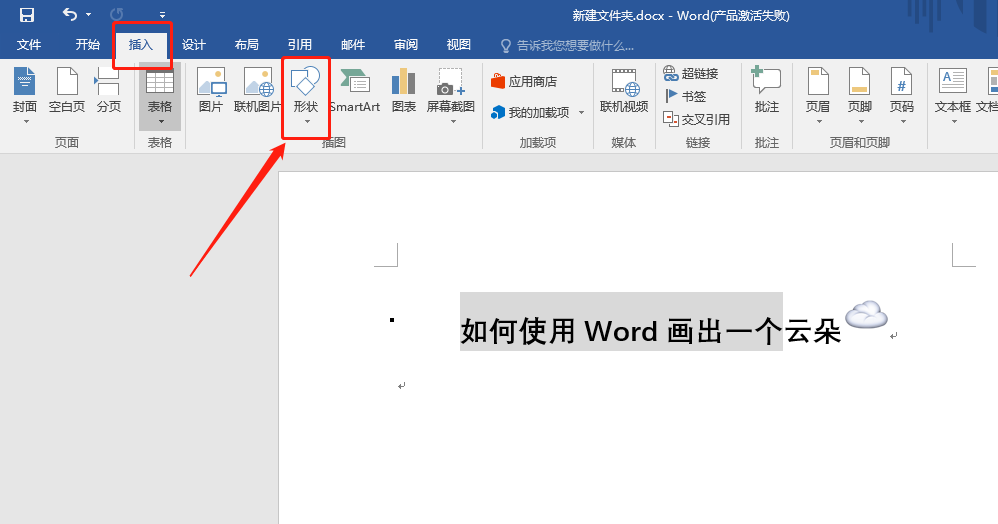Open 应用商店 add-in store
The image size is (998, 524).
(524, 81)
